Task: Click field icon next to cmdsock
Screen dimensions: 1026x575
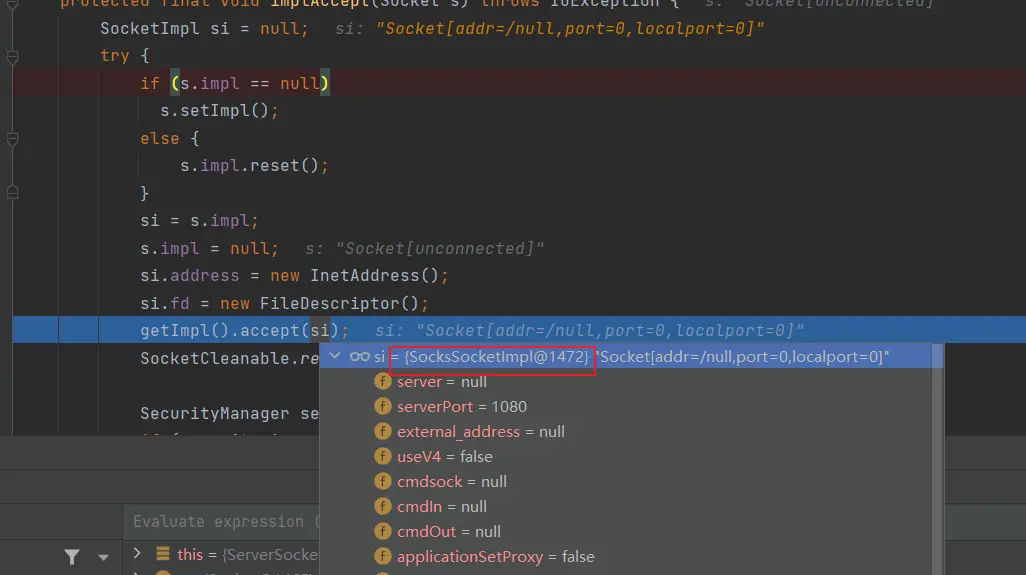Action: (x=383, y=481)
